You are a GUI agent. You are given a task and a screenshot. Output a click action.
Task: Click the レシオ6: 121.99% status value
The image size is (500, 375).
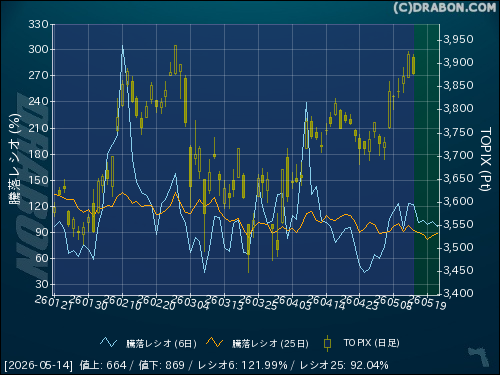[242, 365]
